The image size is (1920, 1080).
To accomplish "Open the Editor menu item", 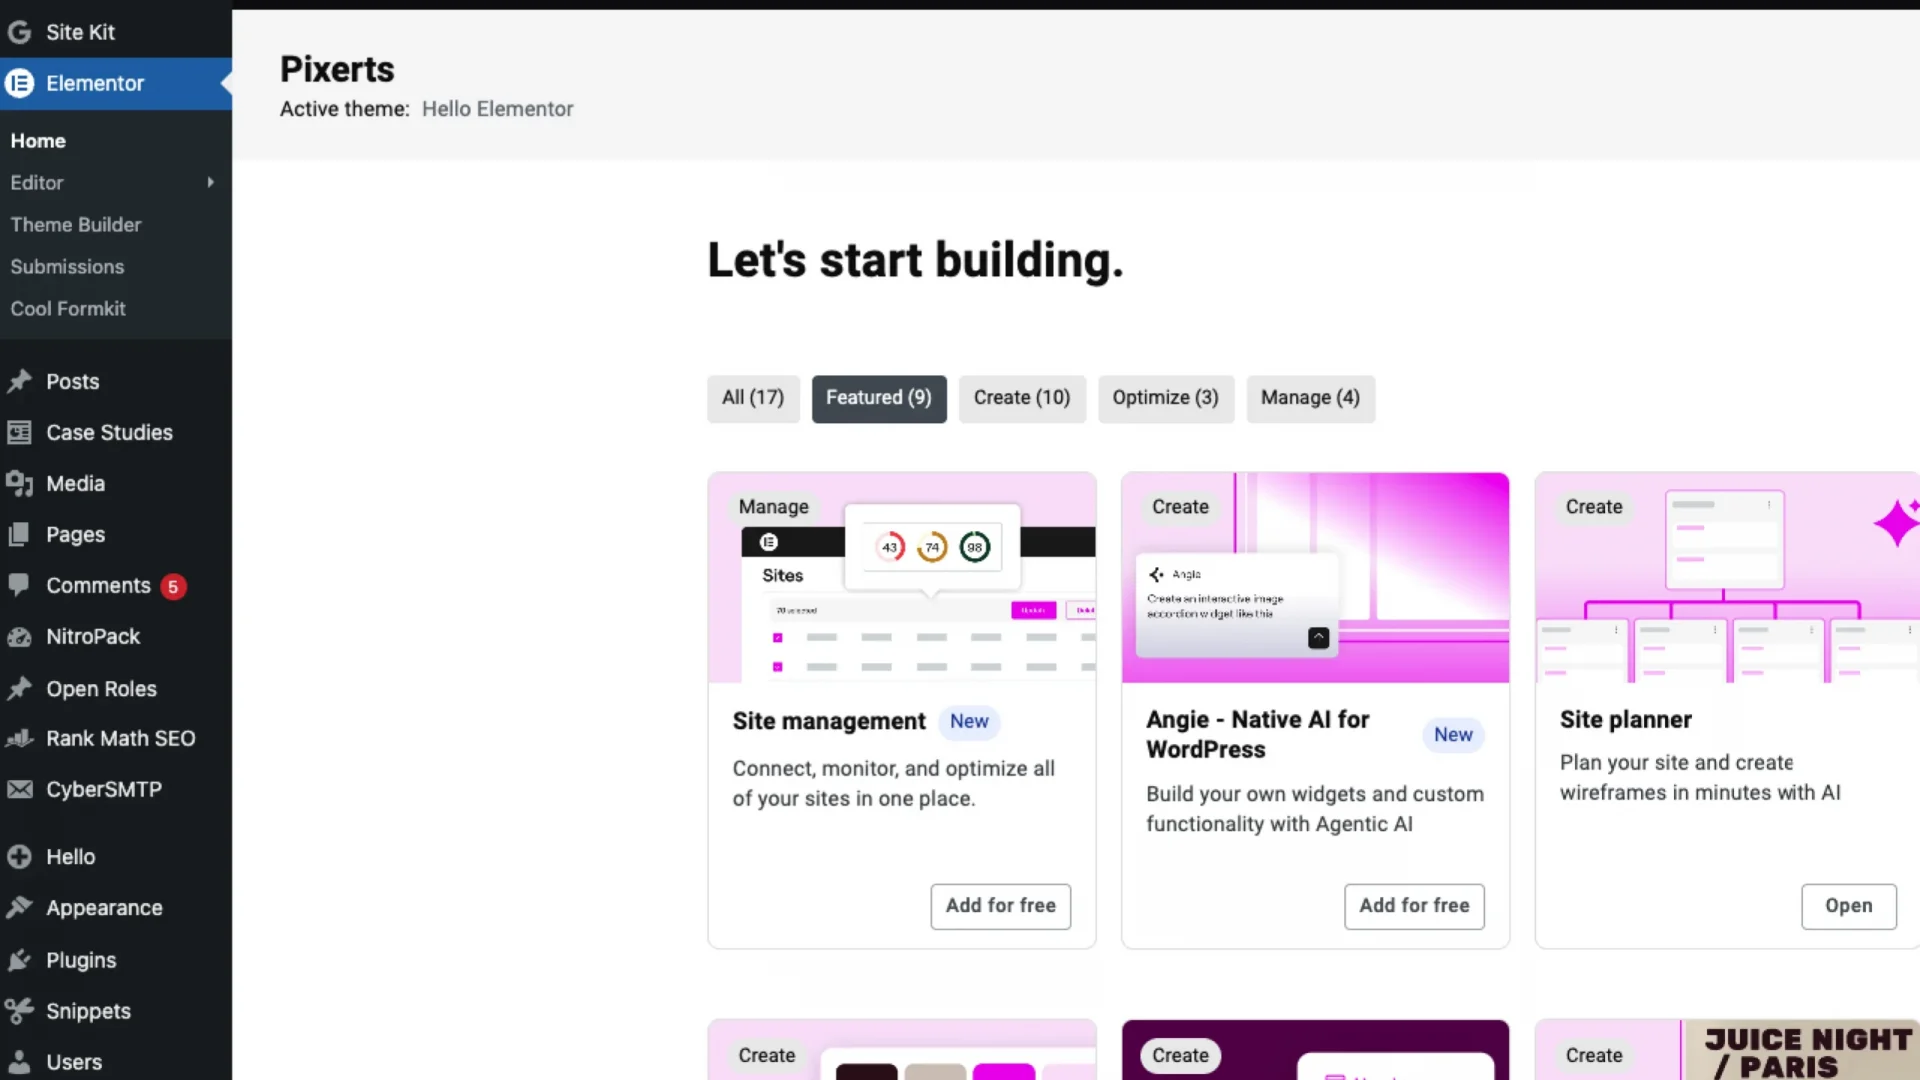I will 37,183.
